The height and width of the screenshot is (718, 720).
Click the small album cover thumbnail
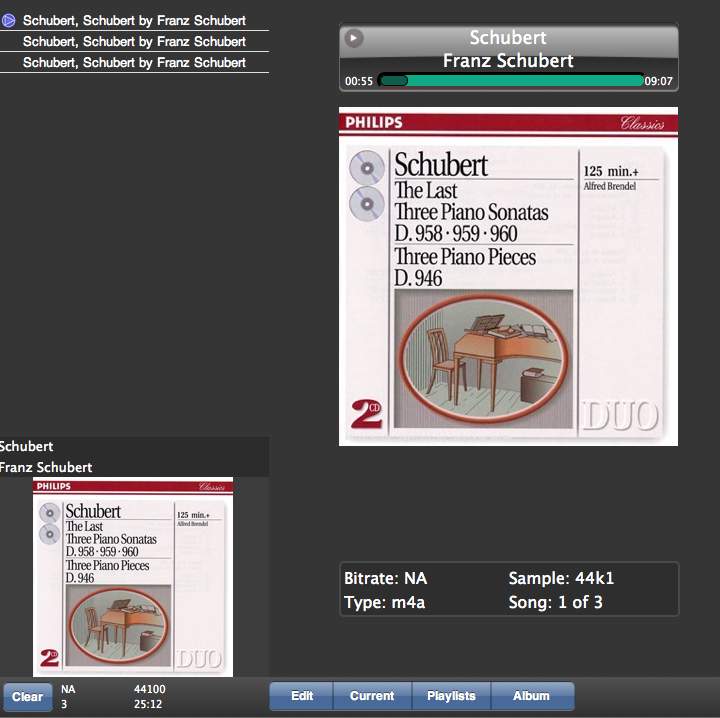pyautogui.click(x=133, y=577)
